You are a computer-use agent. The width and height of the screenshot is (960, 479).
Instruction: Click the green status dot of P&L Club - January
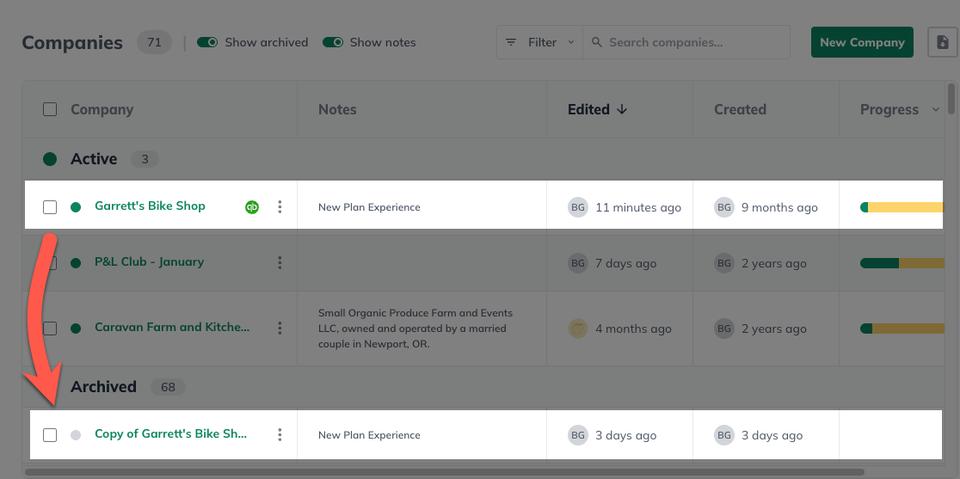coord(75,263)
